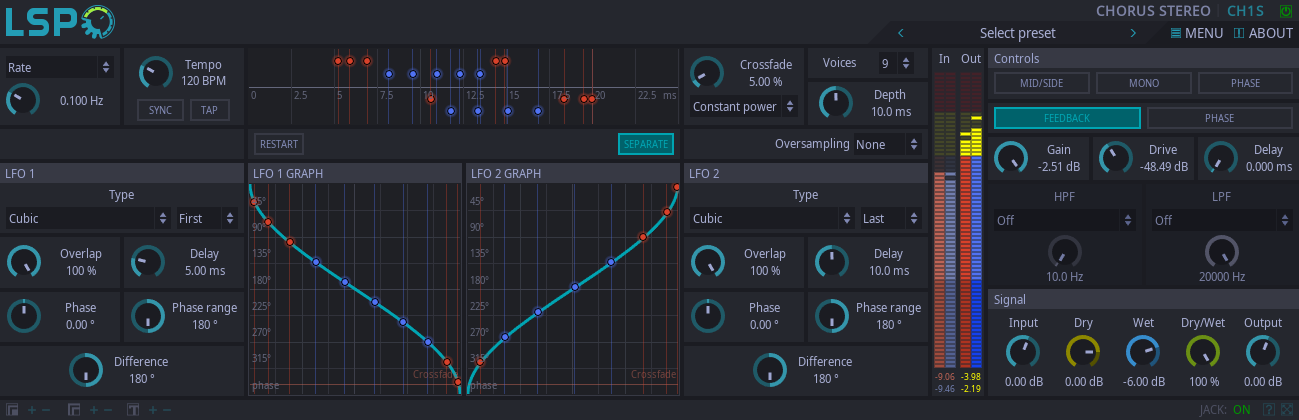The height and width of the screenshot is (420, 1299).
Task: Go to the previous preset arrow
Action: pyautogui.click(x=900, y=33)
